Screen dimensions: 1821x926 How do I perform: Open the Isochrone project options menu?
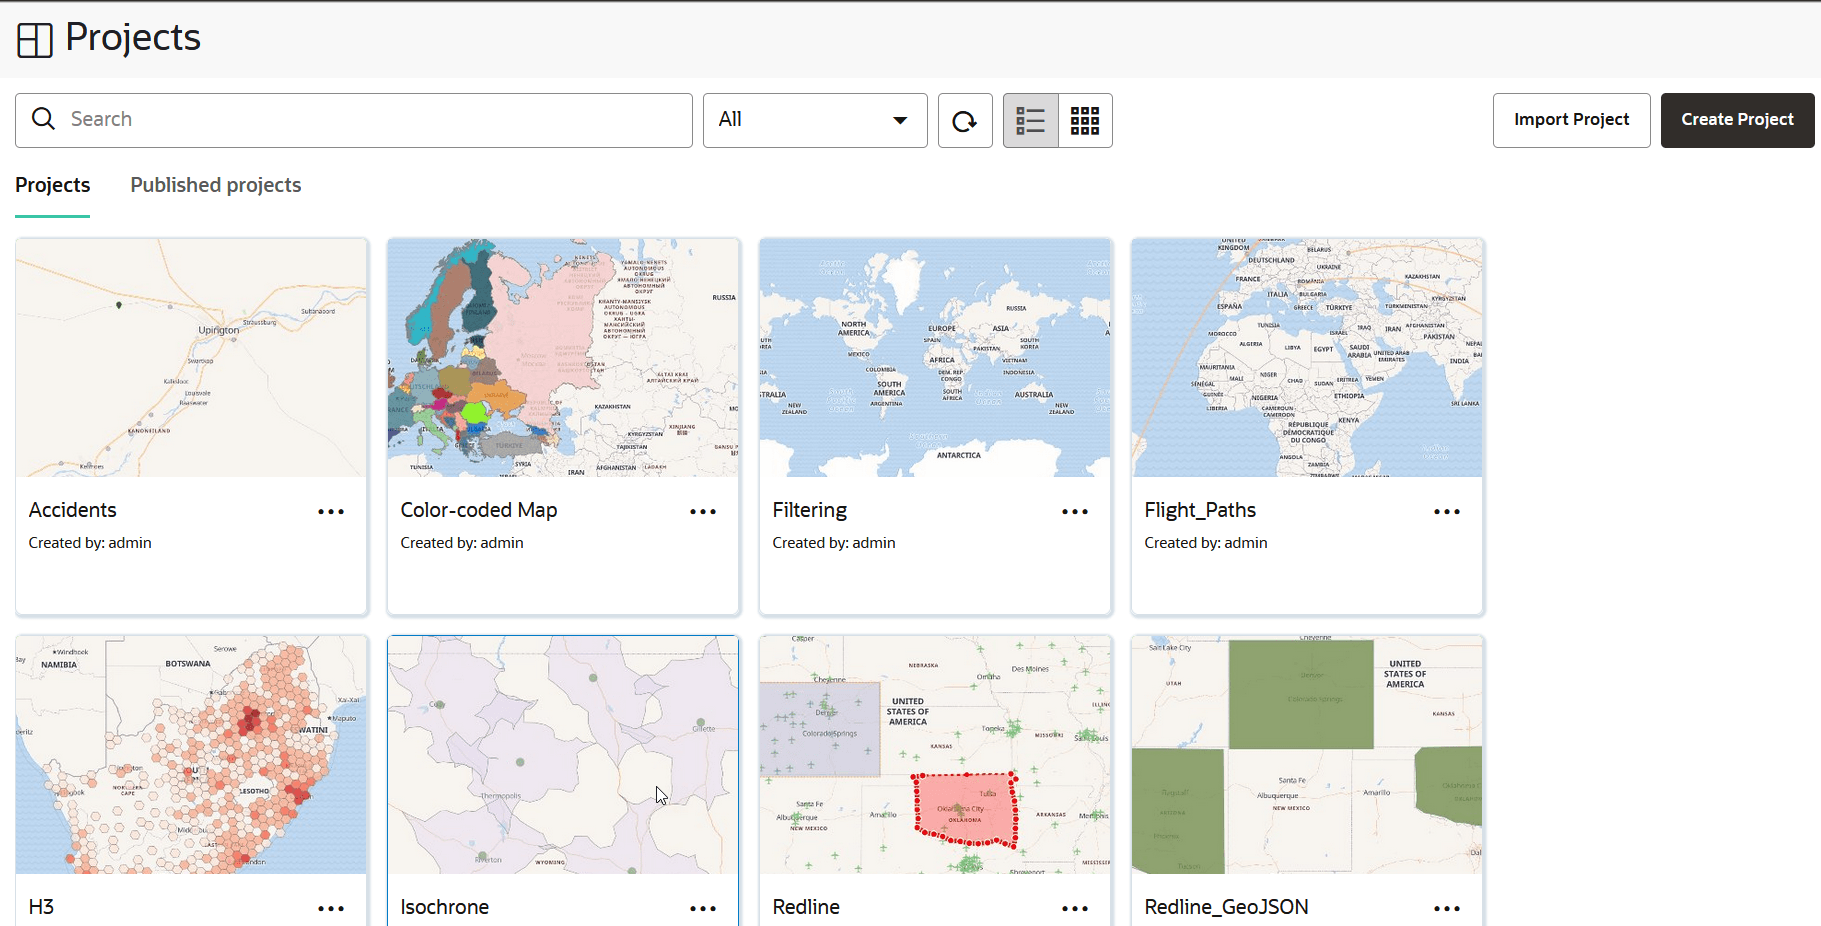click(703, 908)
